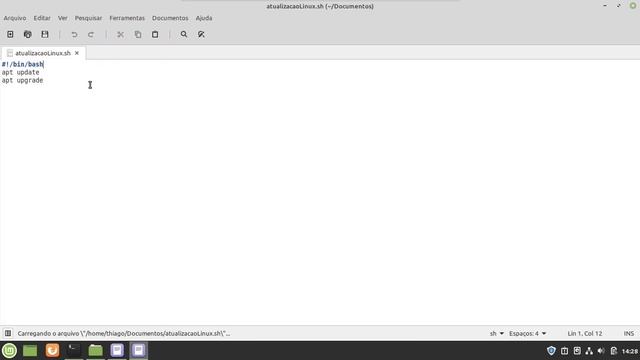Viewport: 640px width, 360px height.
Task: Open the Ferramentas menu
Action: (127, 18)
